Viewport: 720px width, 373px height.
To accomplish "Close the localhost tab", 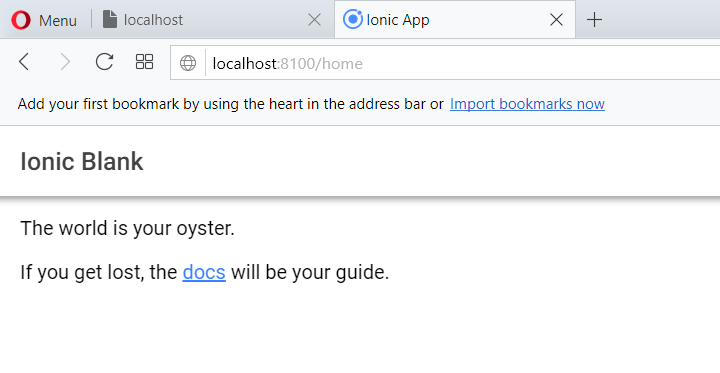I will (314, 20).
